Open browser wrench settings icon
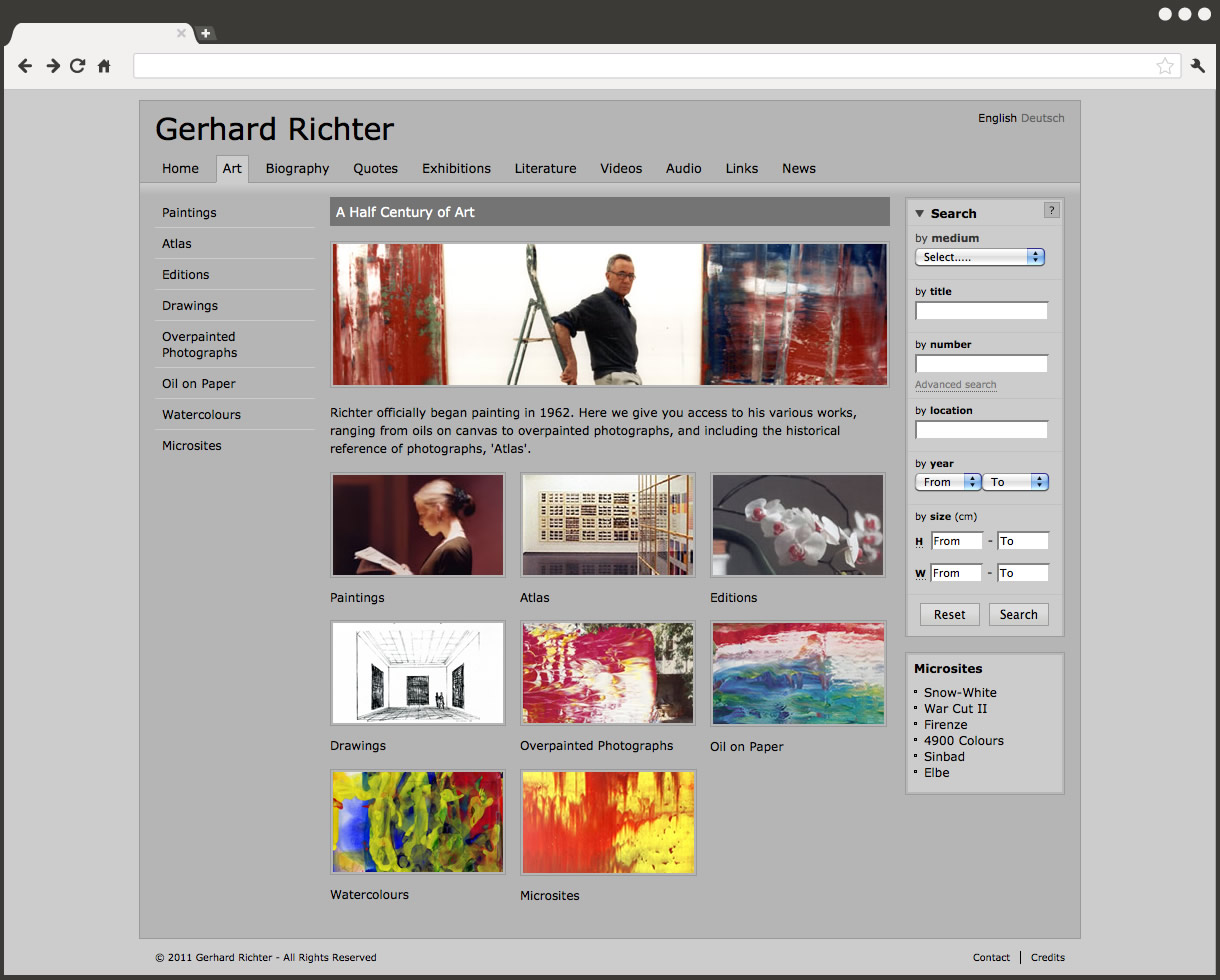 [1198, 66]
